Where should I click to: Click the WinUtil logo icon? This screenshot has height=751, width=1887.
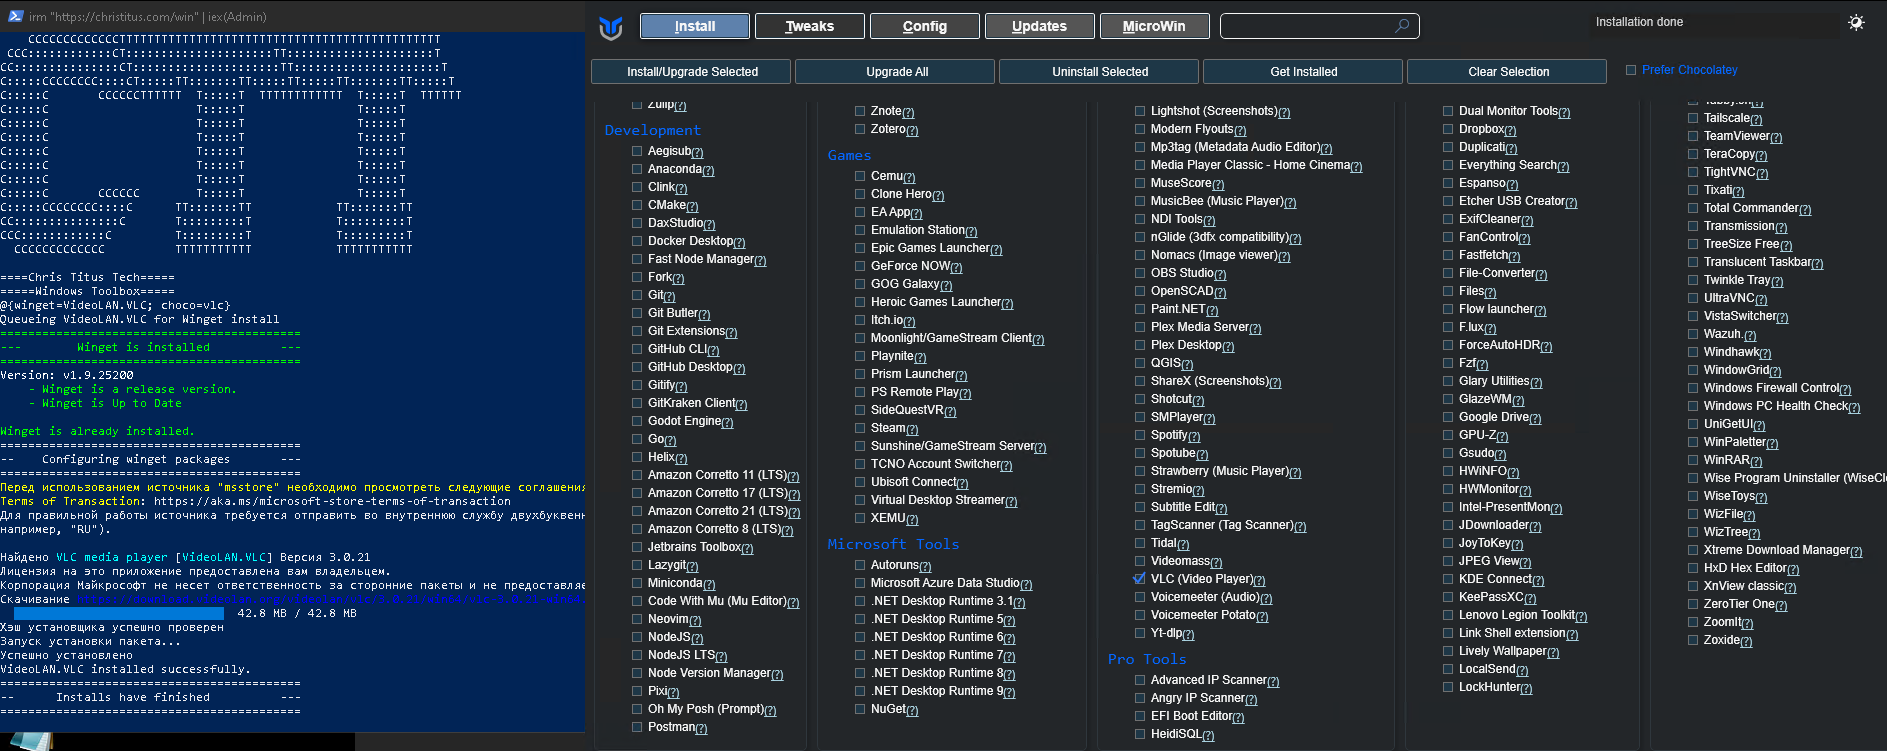(x=611, y=28)
